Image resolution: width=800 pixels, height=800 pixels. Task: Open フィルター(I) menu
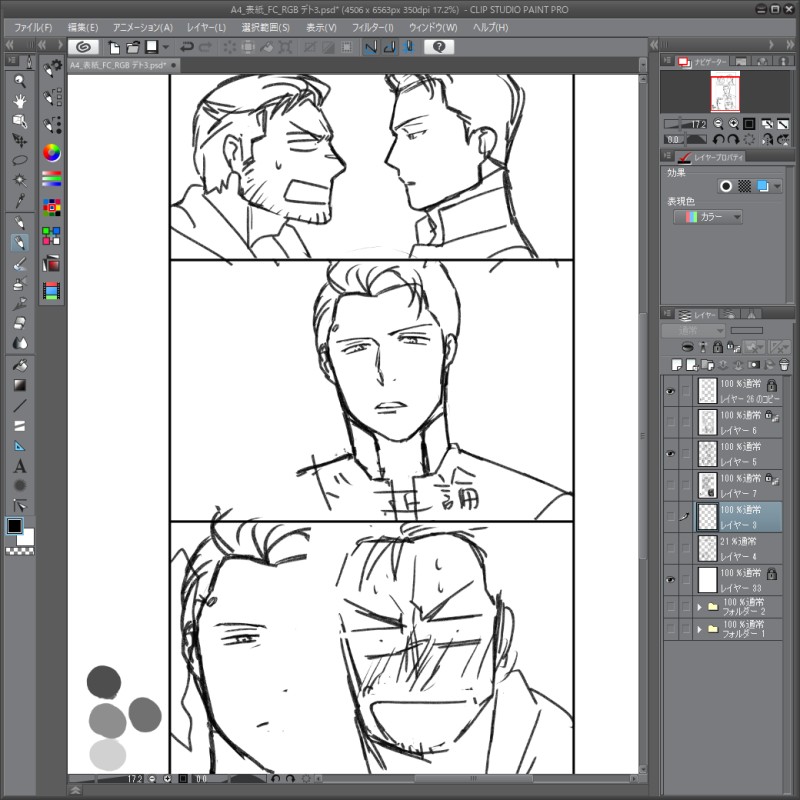(x=372, y=28)
